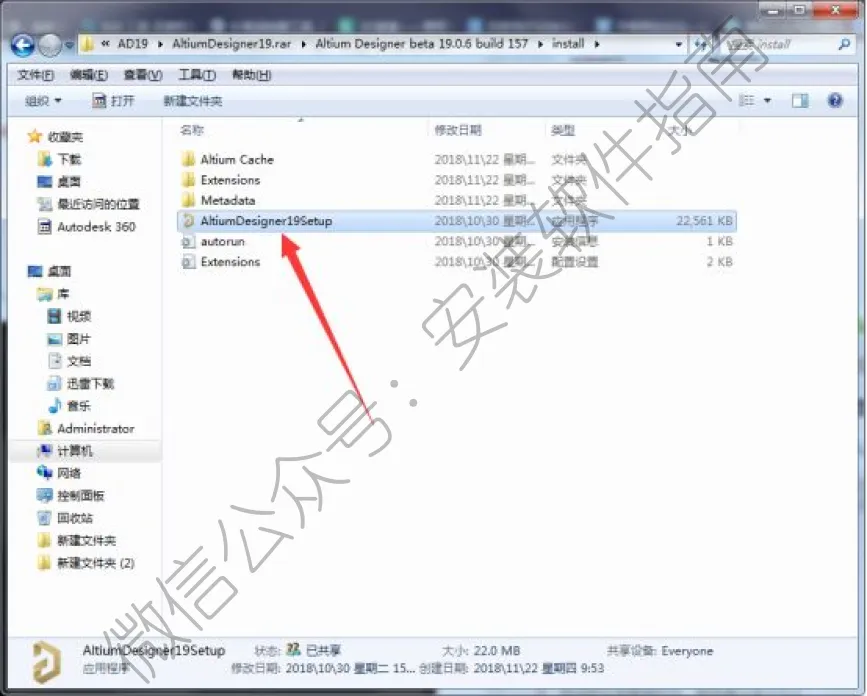Open the 音乐 library
867x696 pixels.
pyautogui.click(x=79, y=406)
